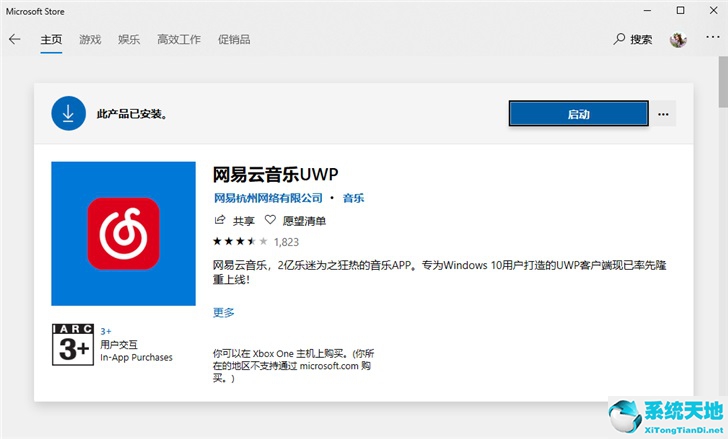Click the wish list heart icon
The height and width of the screenshot is (439, 728).
click(x=270, y=220)
